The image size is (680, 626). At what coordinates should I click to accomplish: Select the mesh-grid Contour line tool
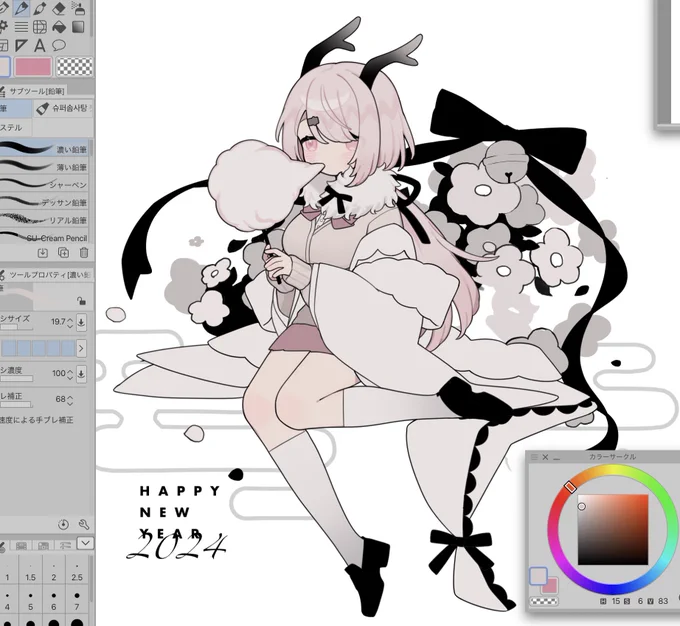[x=40, y=27]
